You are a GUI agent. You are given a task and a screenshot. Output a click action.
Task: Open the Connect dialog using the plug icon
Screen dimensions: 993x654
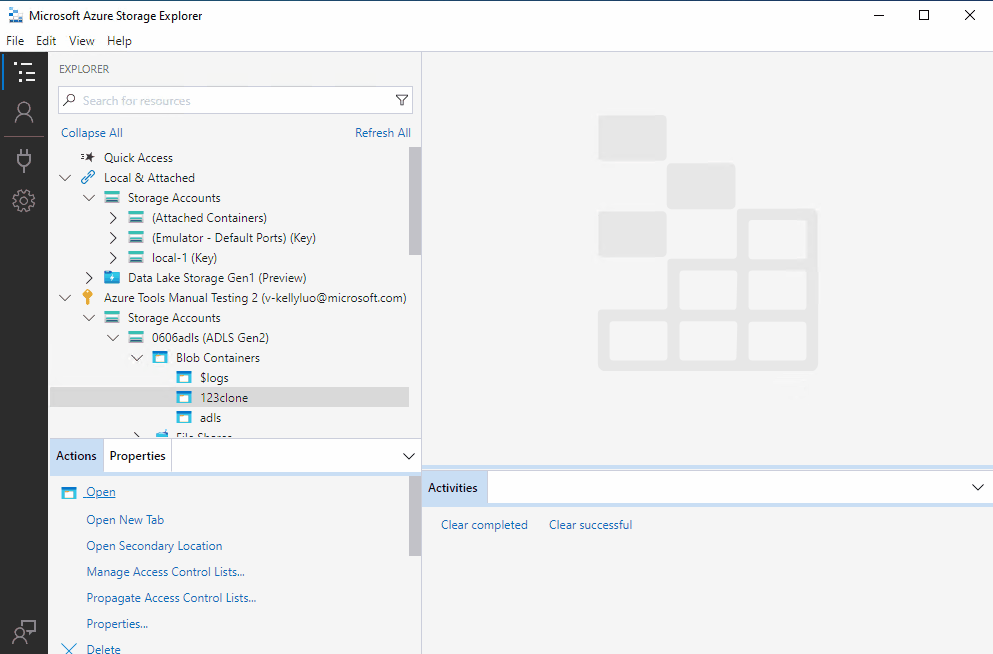tap(24, 161)
